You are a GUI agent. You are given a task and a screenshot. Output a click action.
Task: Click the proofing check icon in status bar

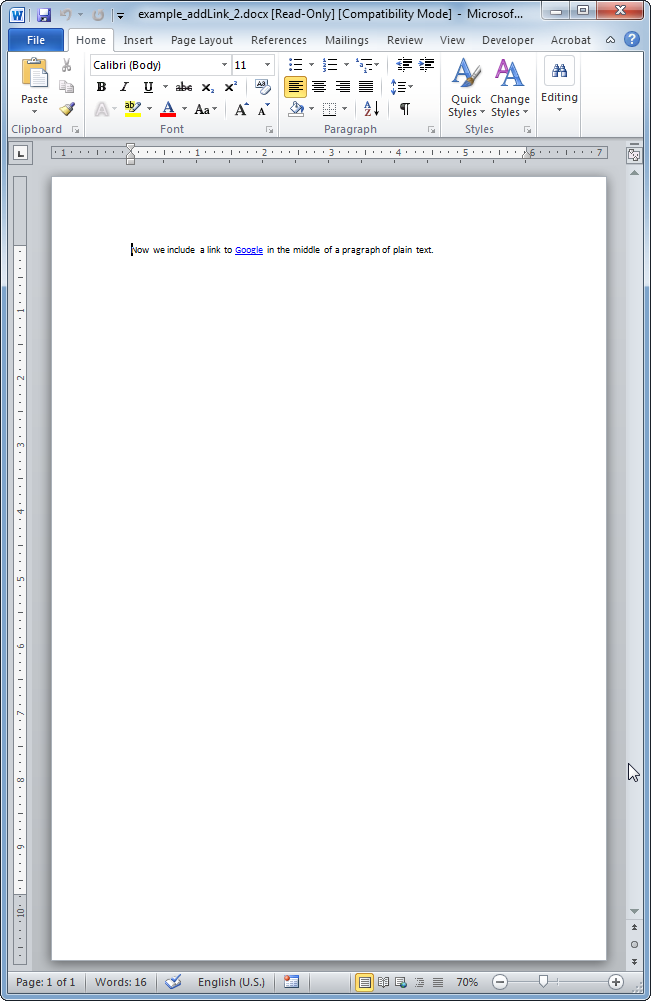[173, 982]
